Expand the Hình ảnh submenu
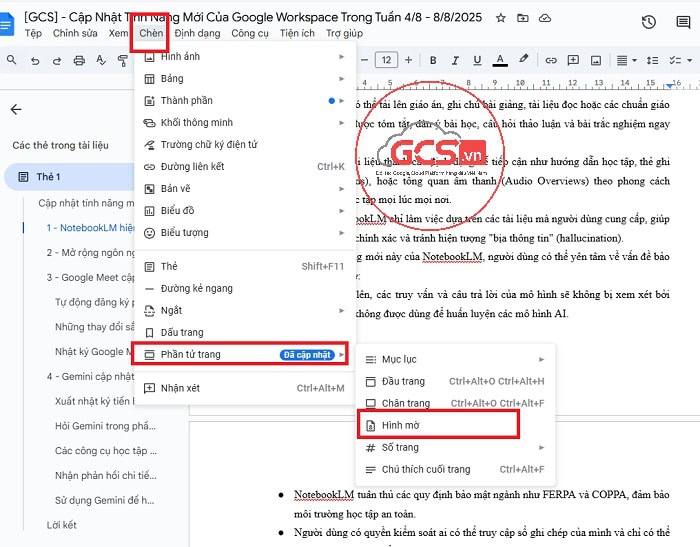The image size is (700, 547). [x=245, y=57]
